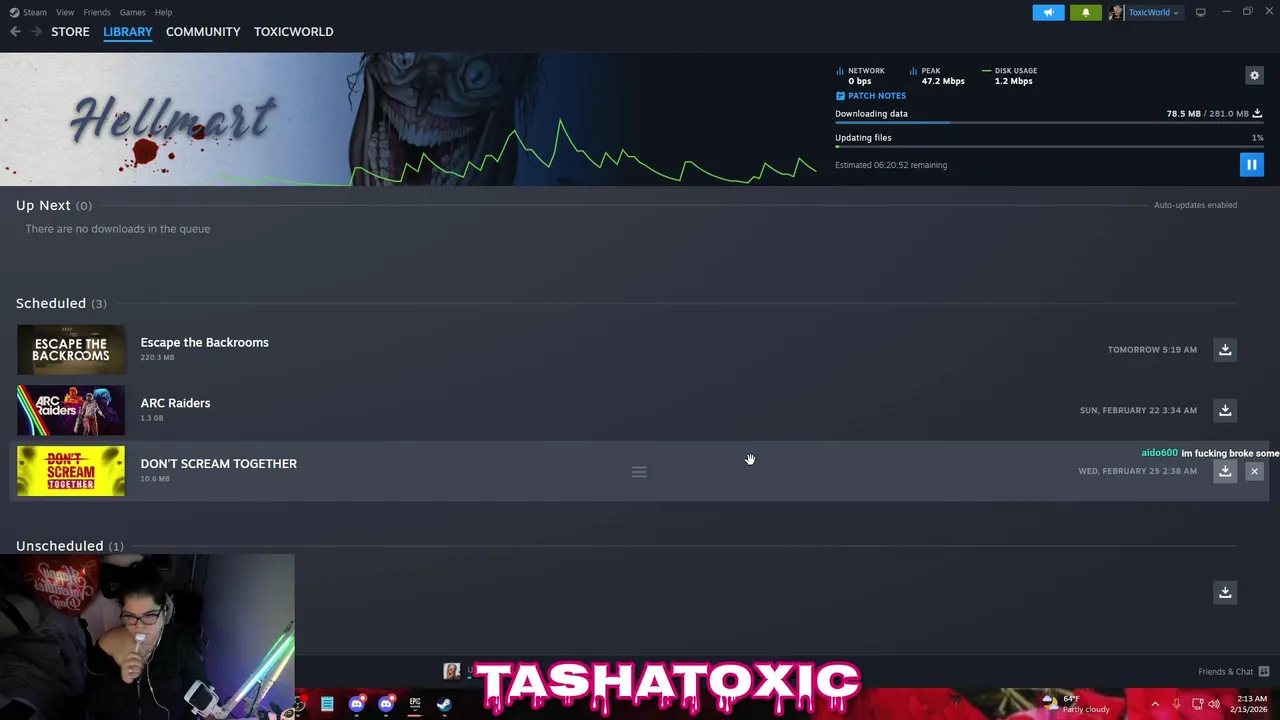Screen dimensions: 1280x720
Task: Switch to the LIBRARY tab
Action: 128,32
